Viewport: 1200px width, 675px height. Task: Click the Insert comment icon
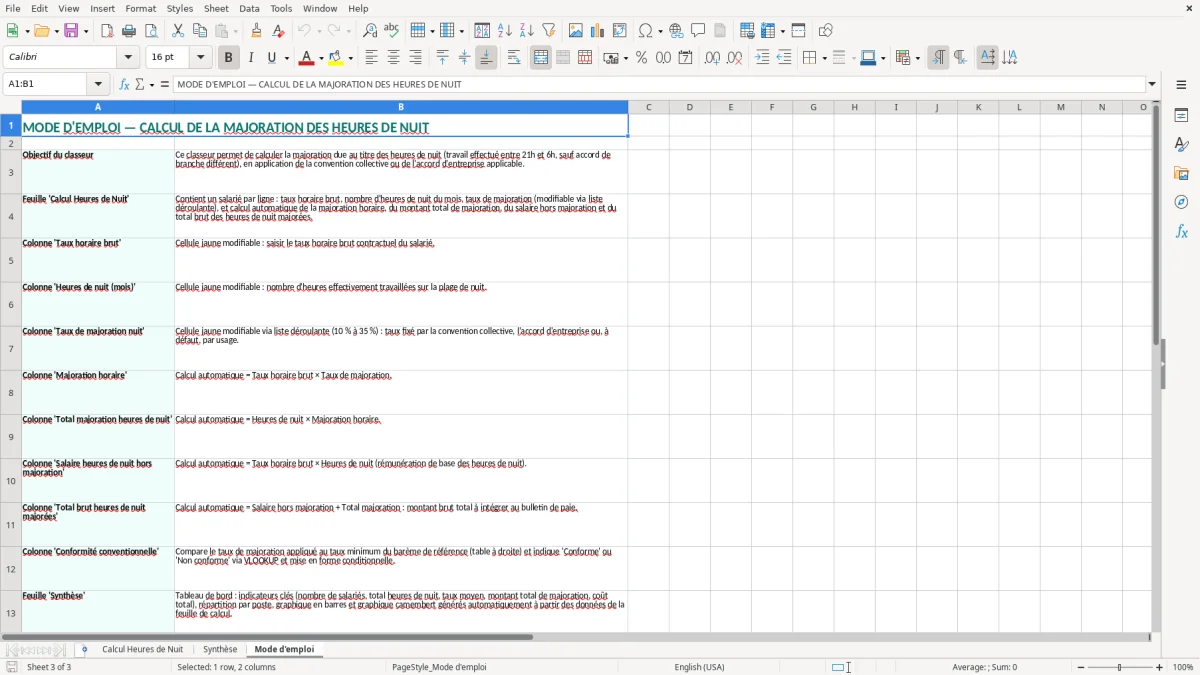point(698,31)
